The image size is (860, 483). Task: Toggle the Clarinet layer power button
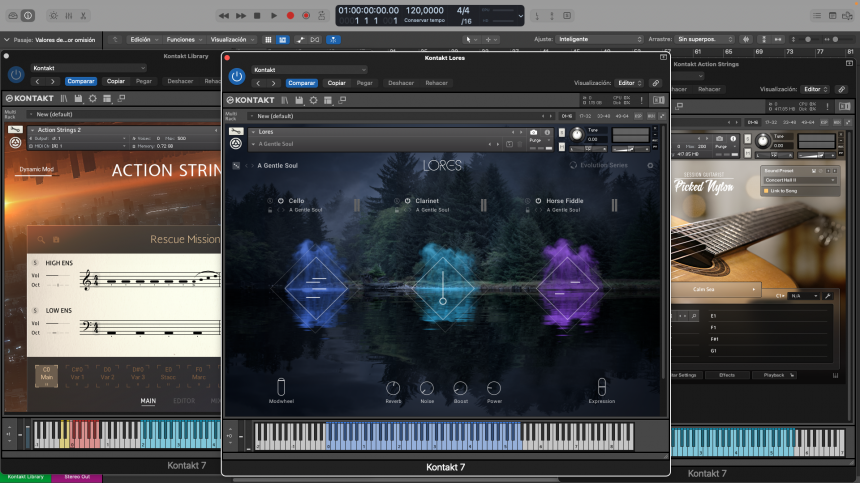pos(408,201)
